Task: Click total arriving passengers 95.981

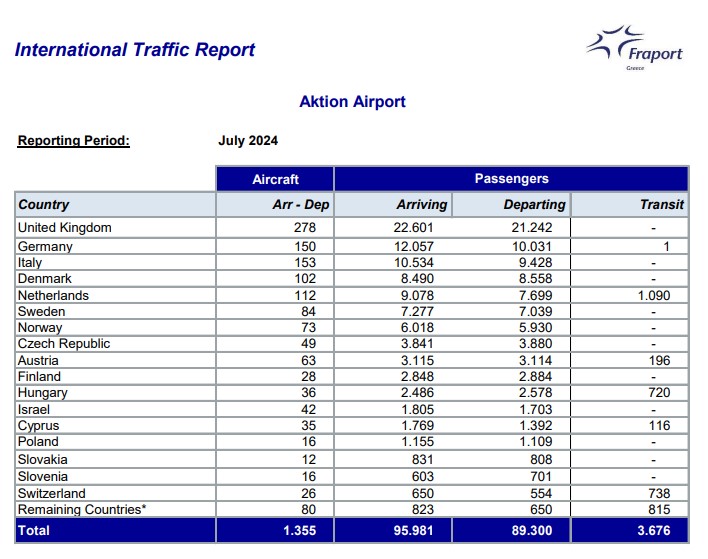Action: (x=413, y=531)
